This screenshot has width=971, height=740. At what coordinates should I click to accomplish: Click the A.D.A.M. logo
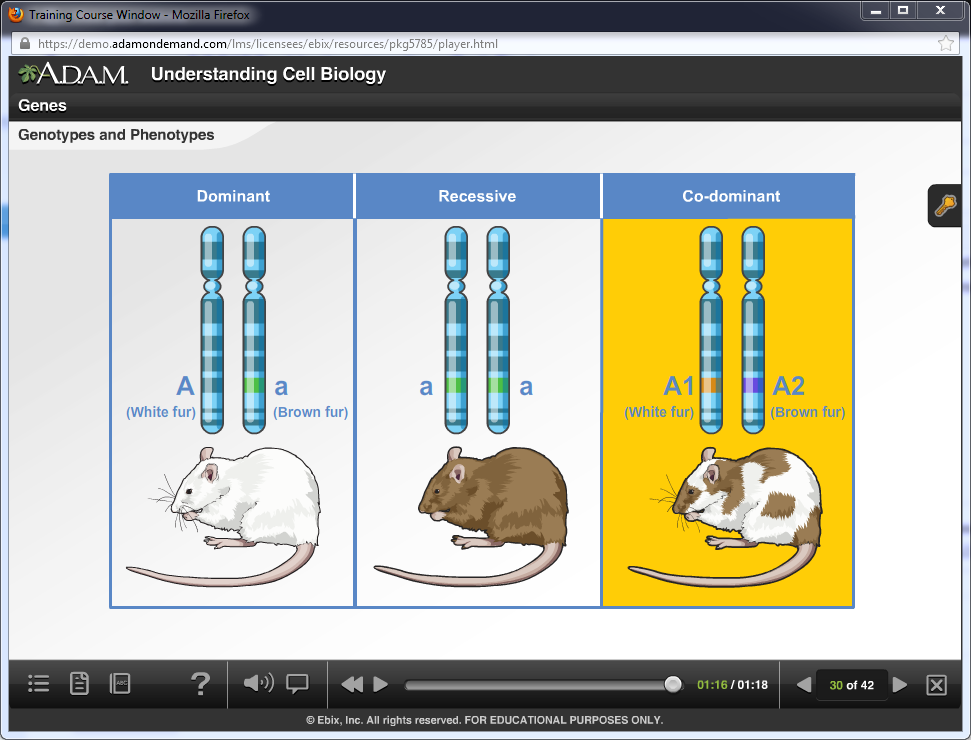[74, 75]
